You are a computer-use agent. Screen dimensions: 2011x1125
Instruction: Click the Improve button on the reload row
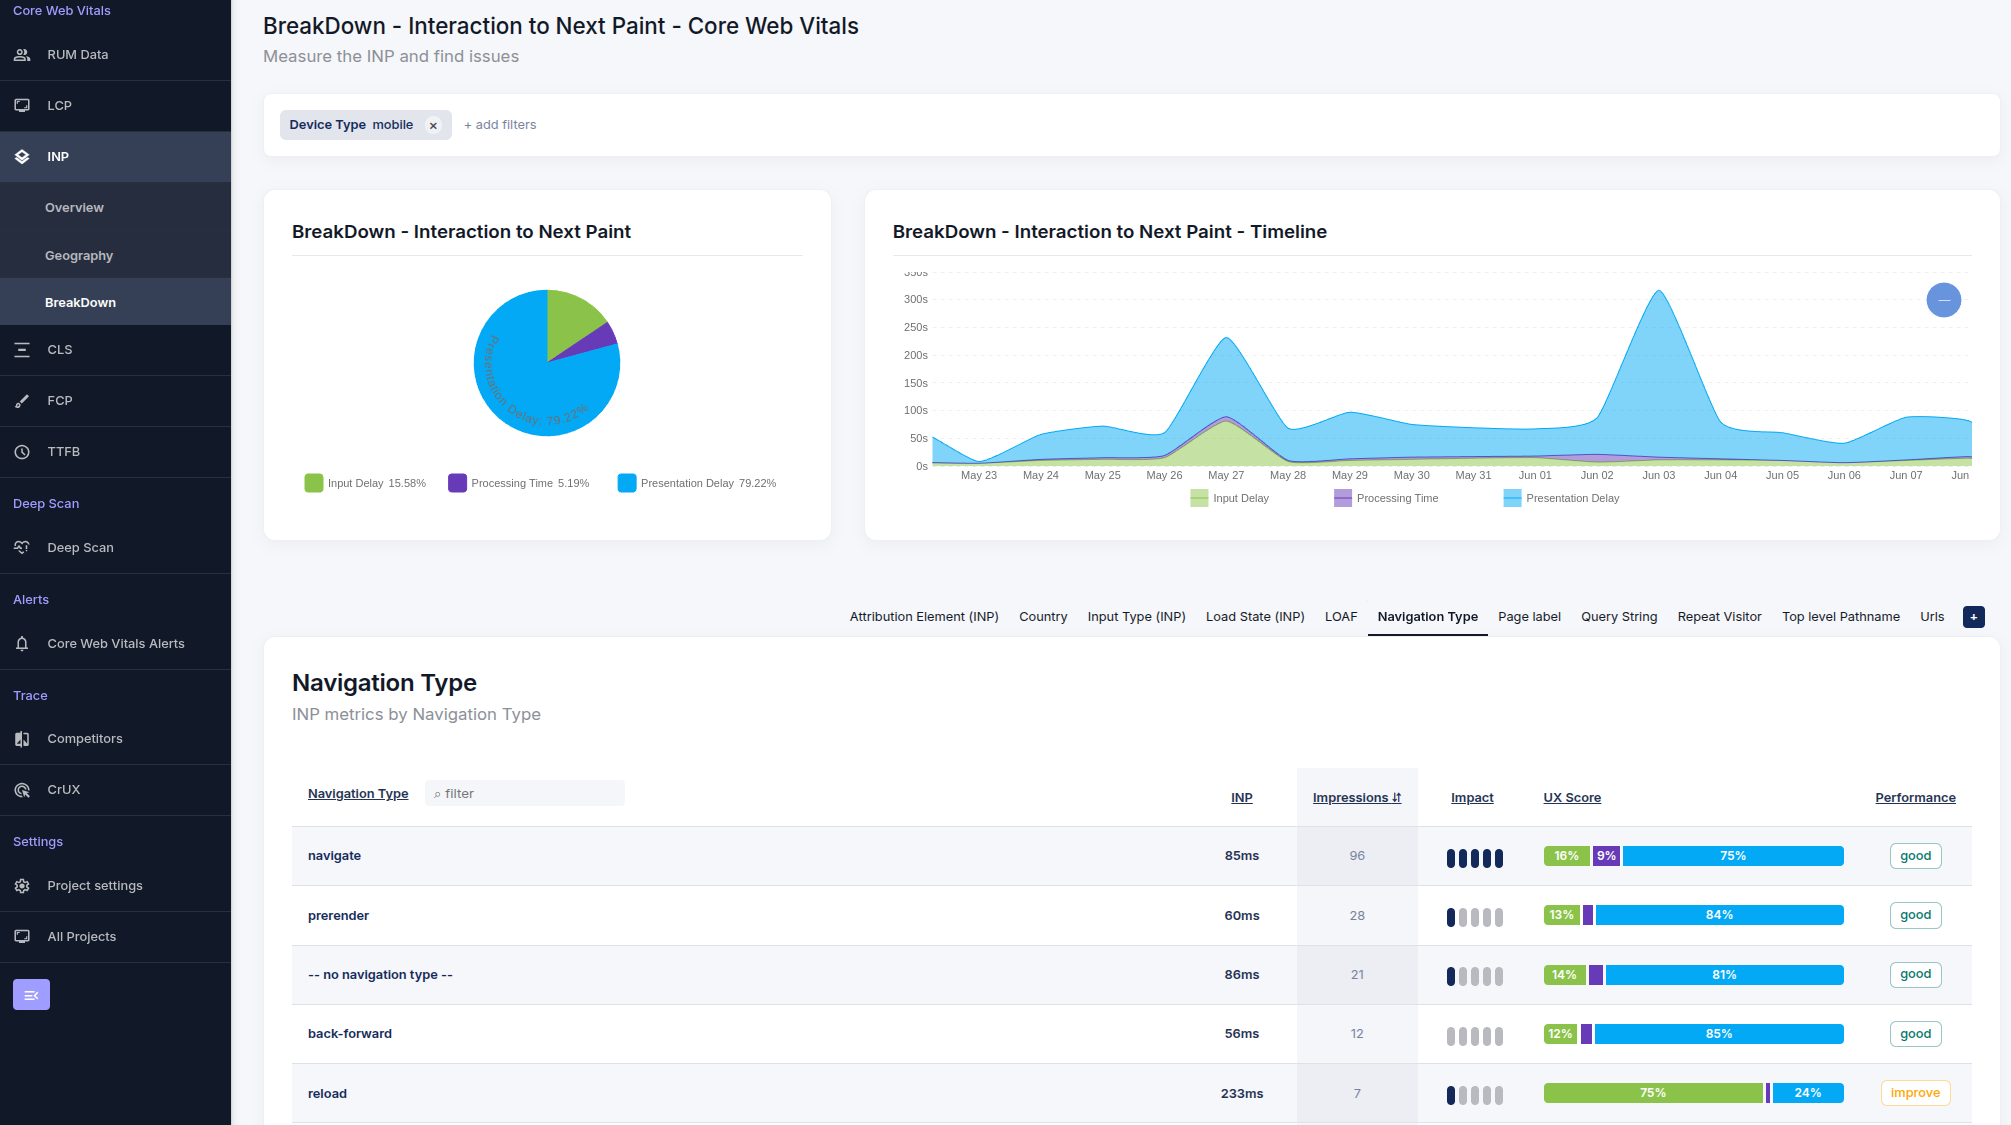point(1914,1093)
